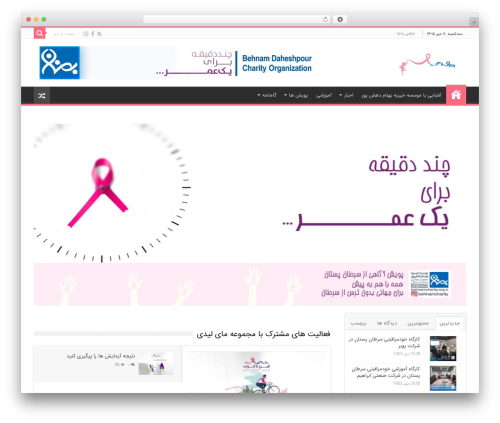The width and height of the screenshot is (500, 423).
Task: Open thumbnail of کارگاه آموزشی خودمراقبتی post
Action: [443, 378]
